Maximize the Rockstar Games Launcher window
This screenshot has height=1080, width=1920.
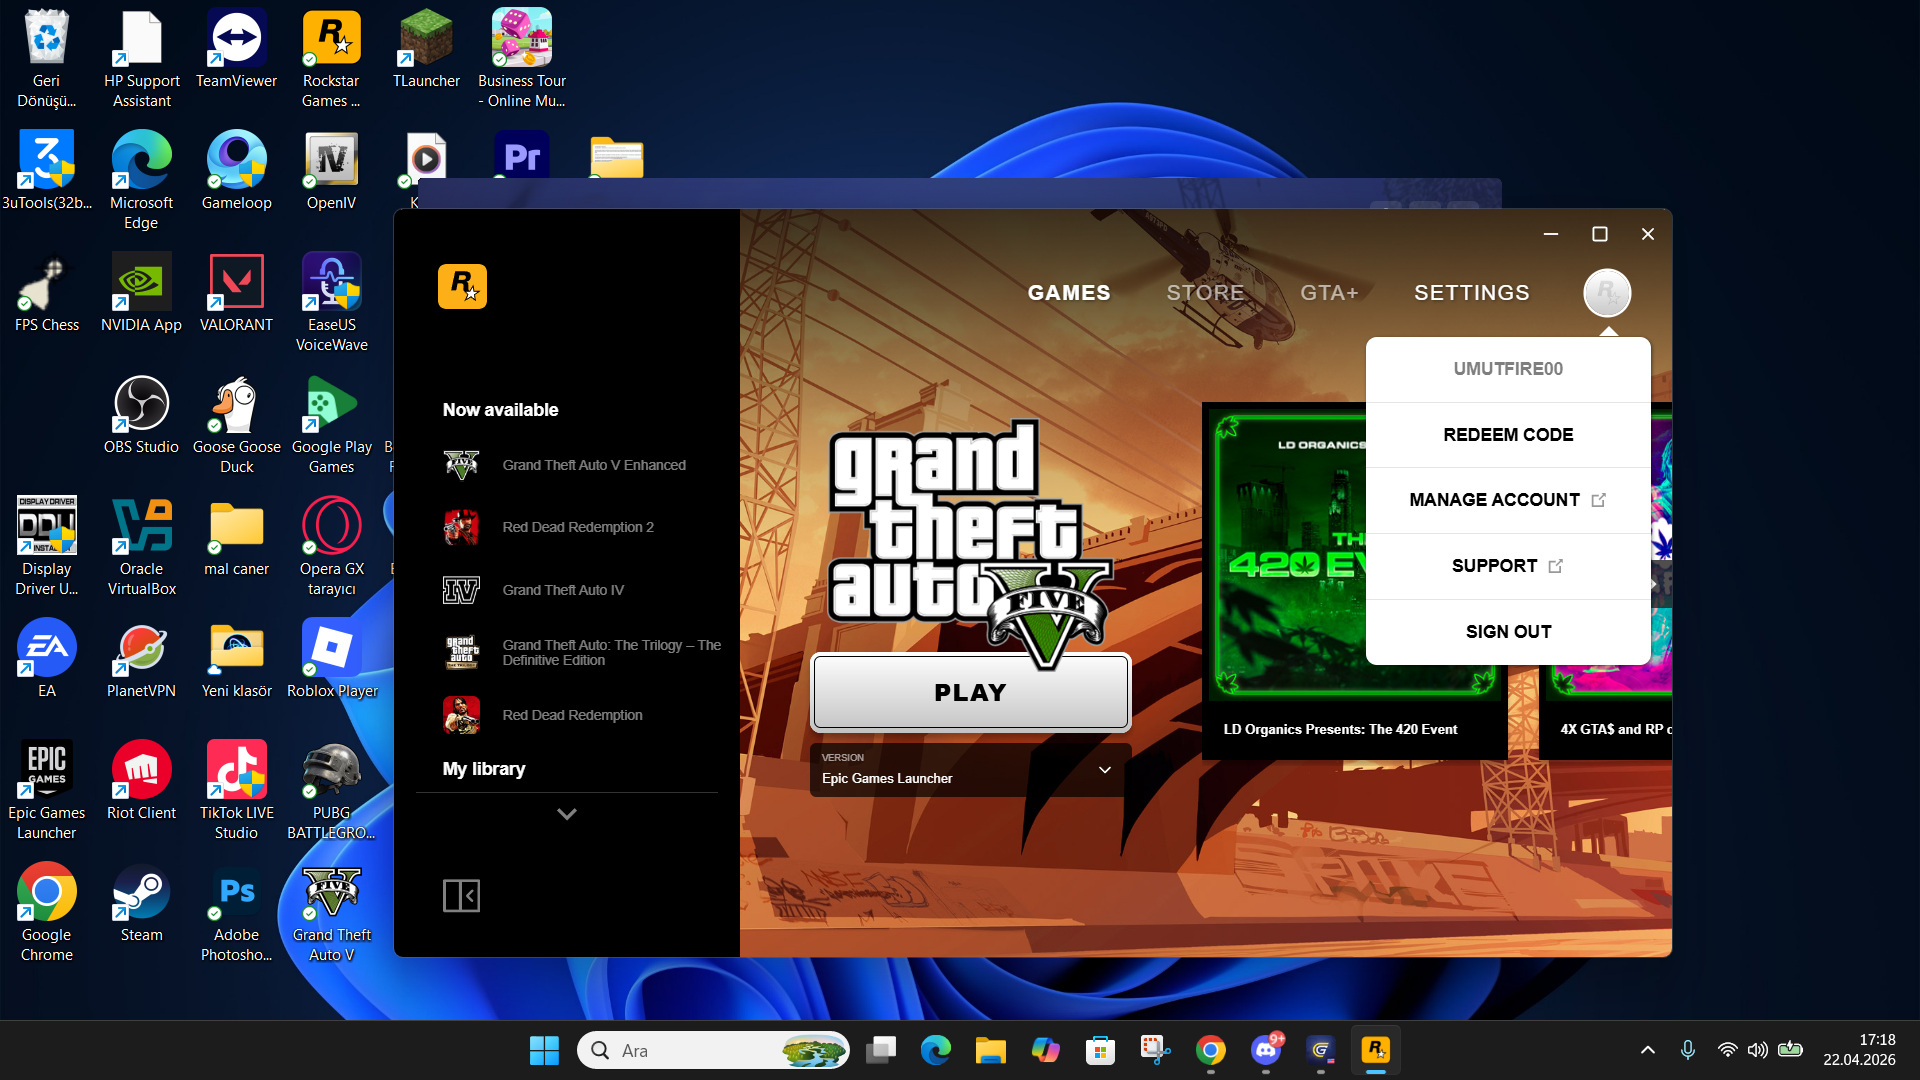1600,234
